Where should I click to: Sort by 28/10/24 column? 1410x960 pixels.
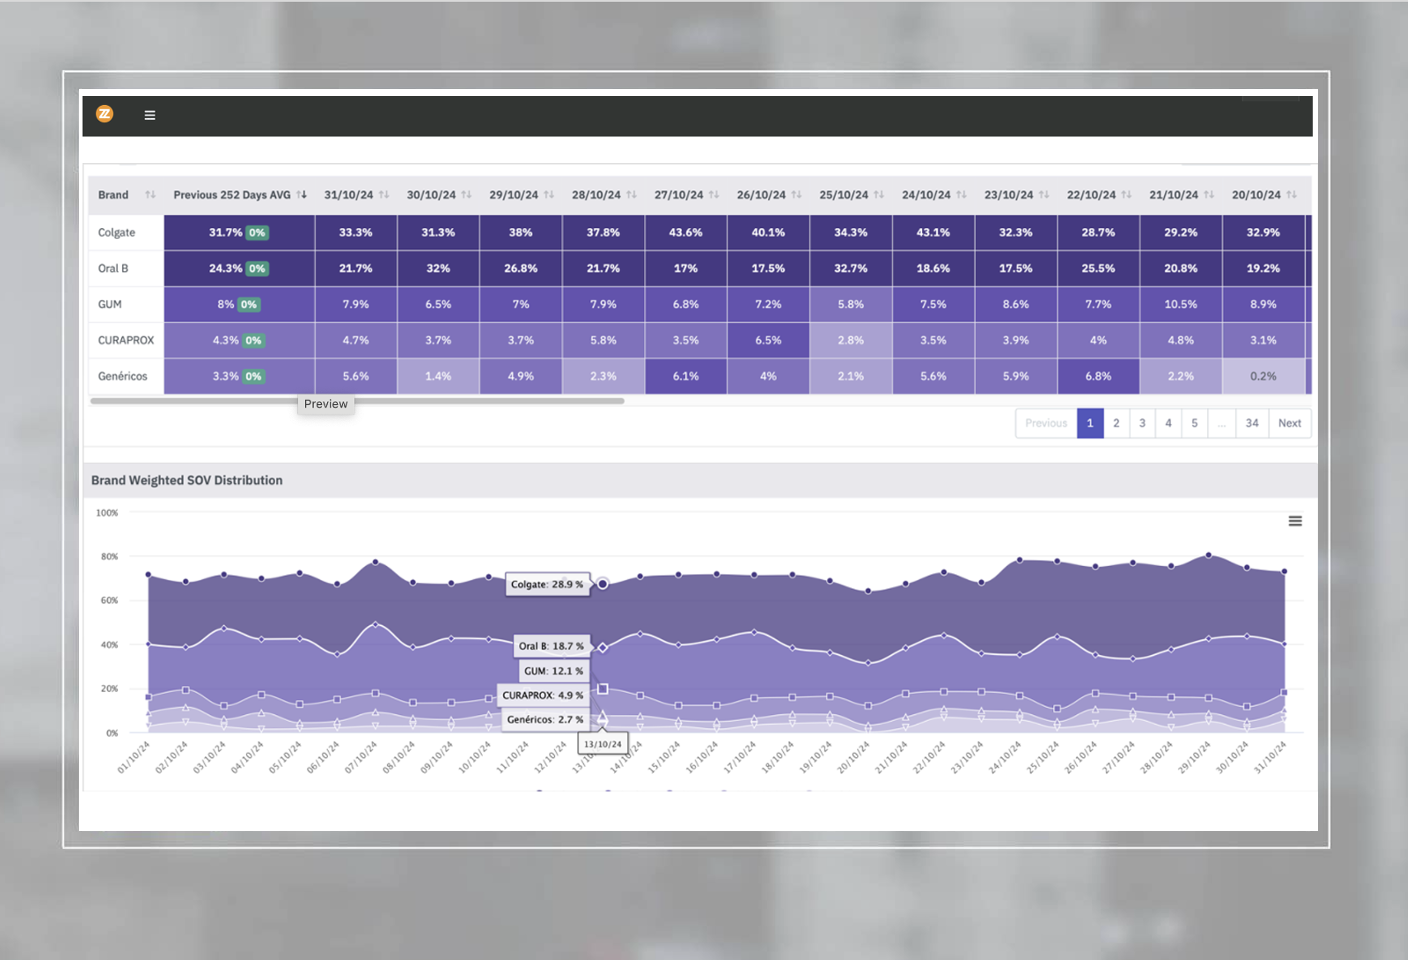631,195
